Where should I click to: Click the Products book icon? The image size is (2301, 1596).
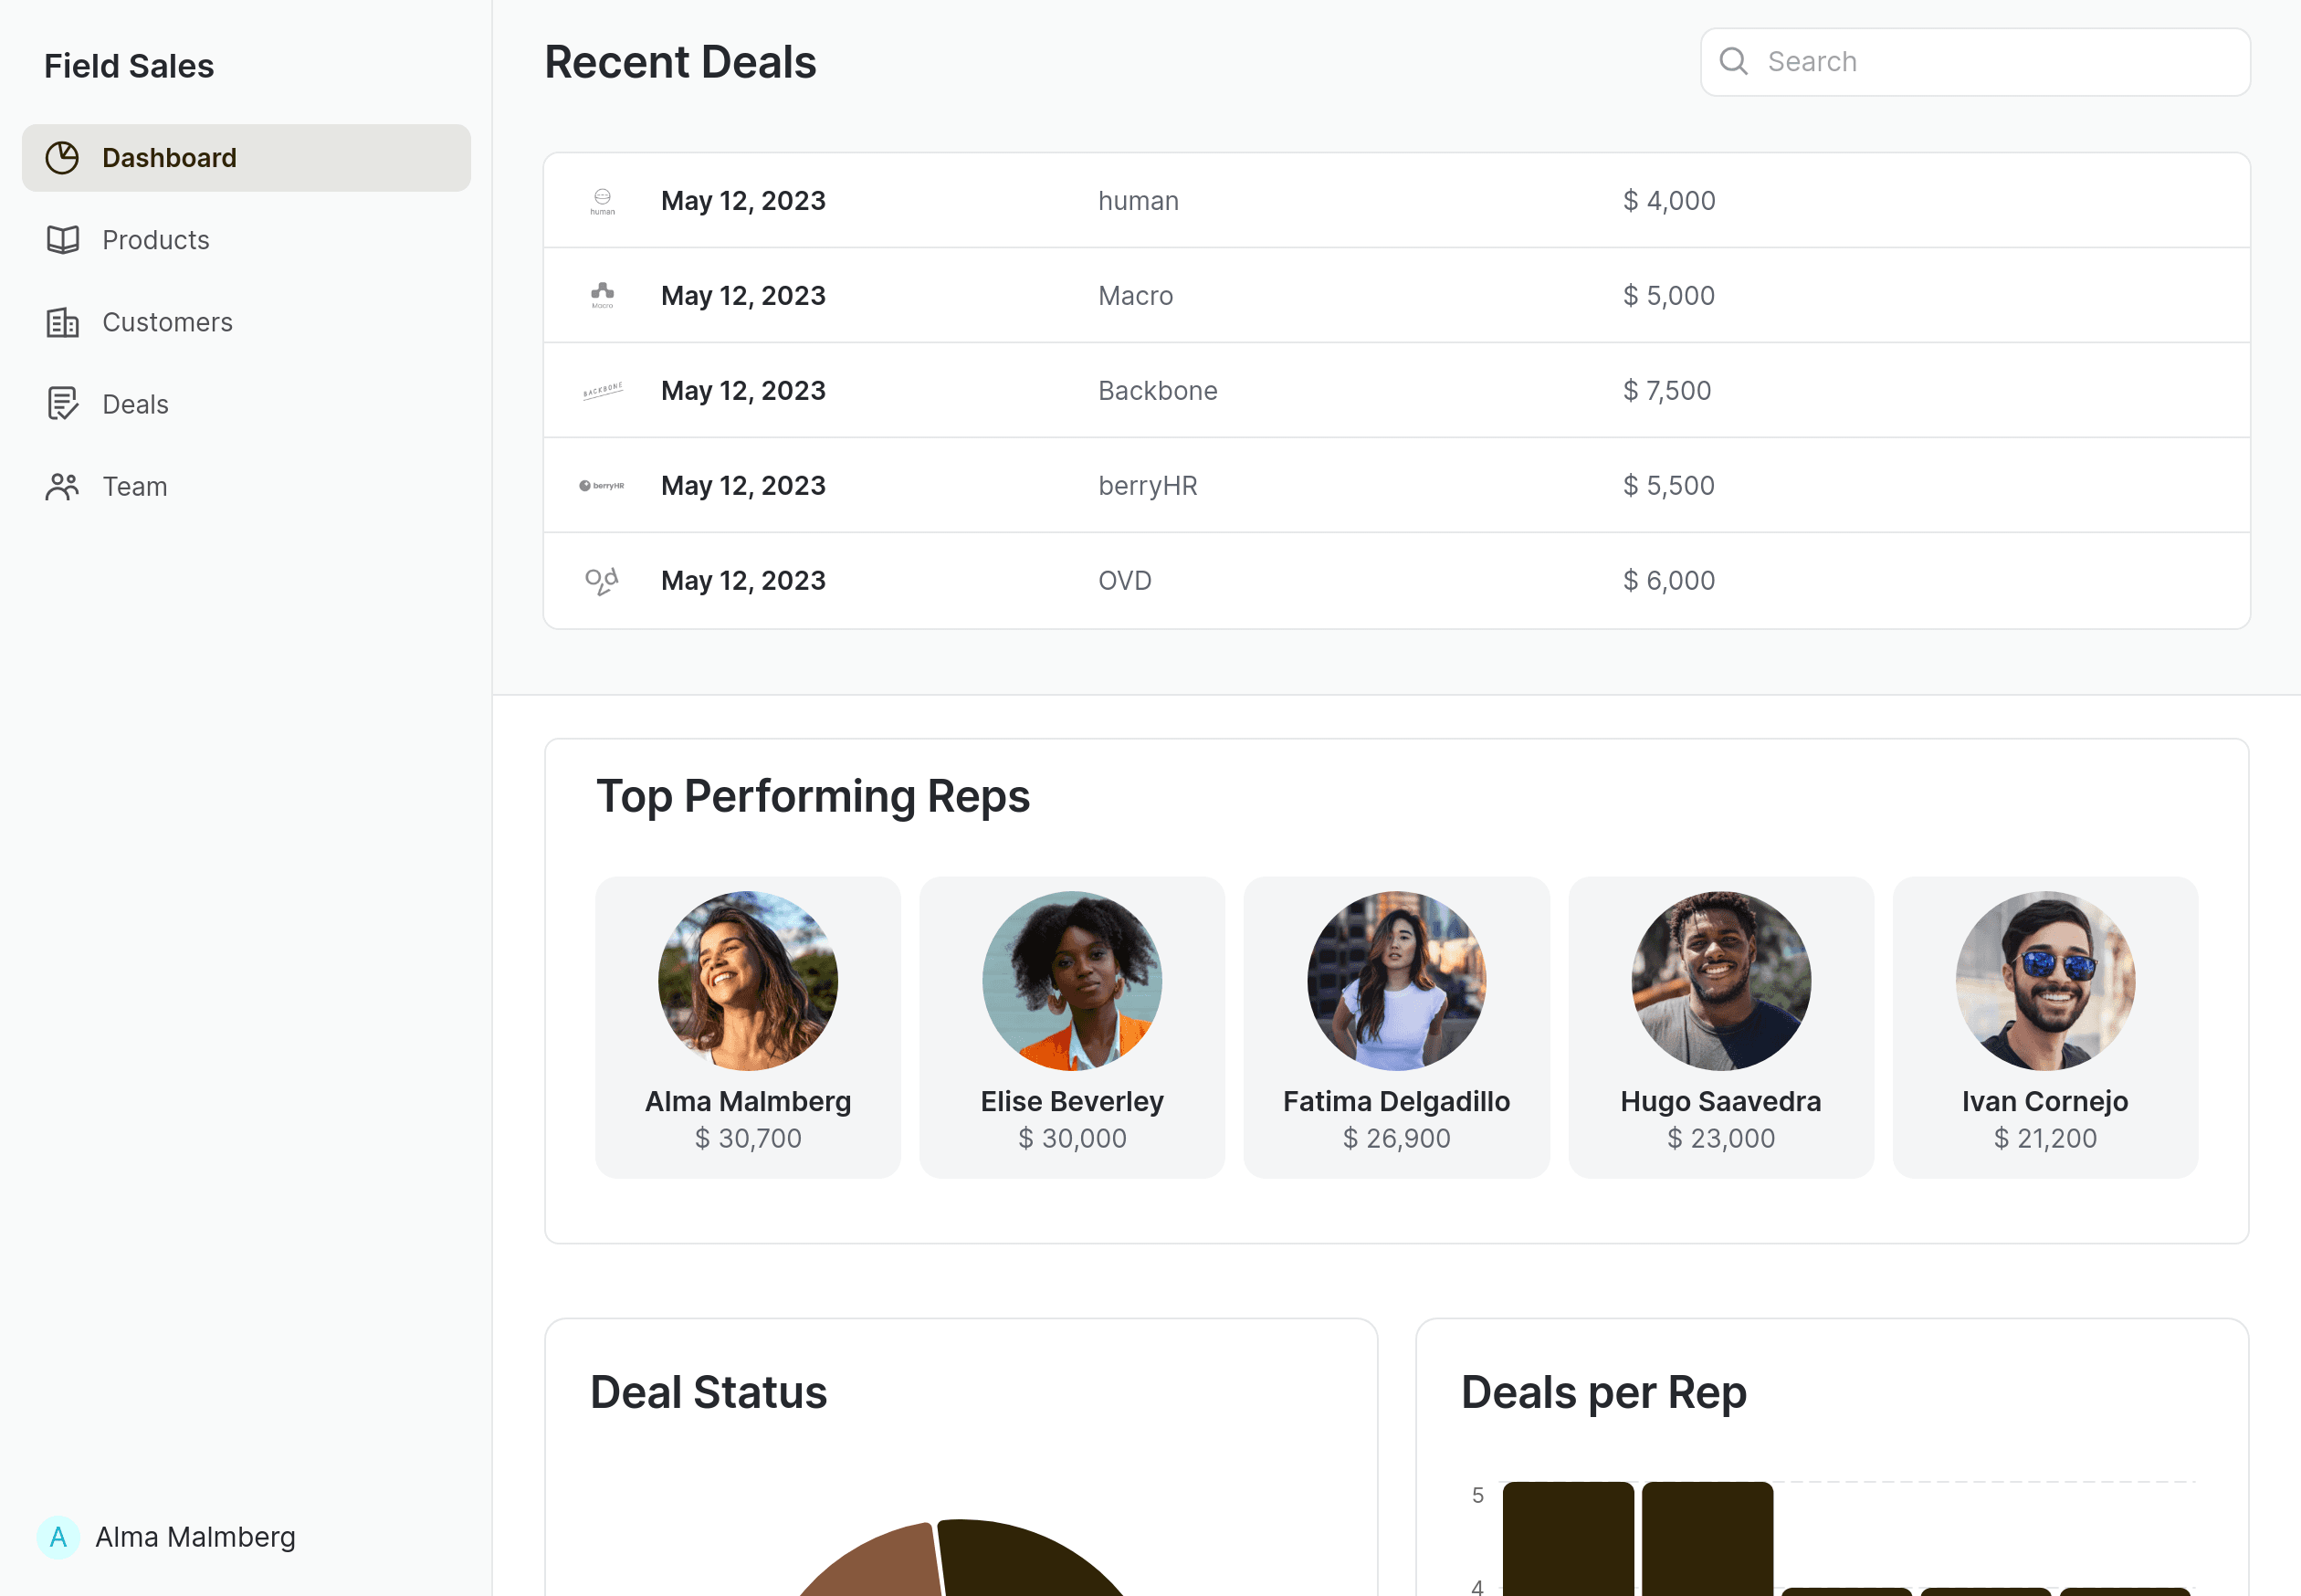pyautogui.click(x=62, y=240)
